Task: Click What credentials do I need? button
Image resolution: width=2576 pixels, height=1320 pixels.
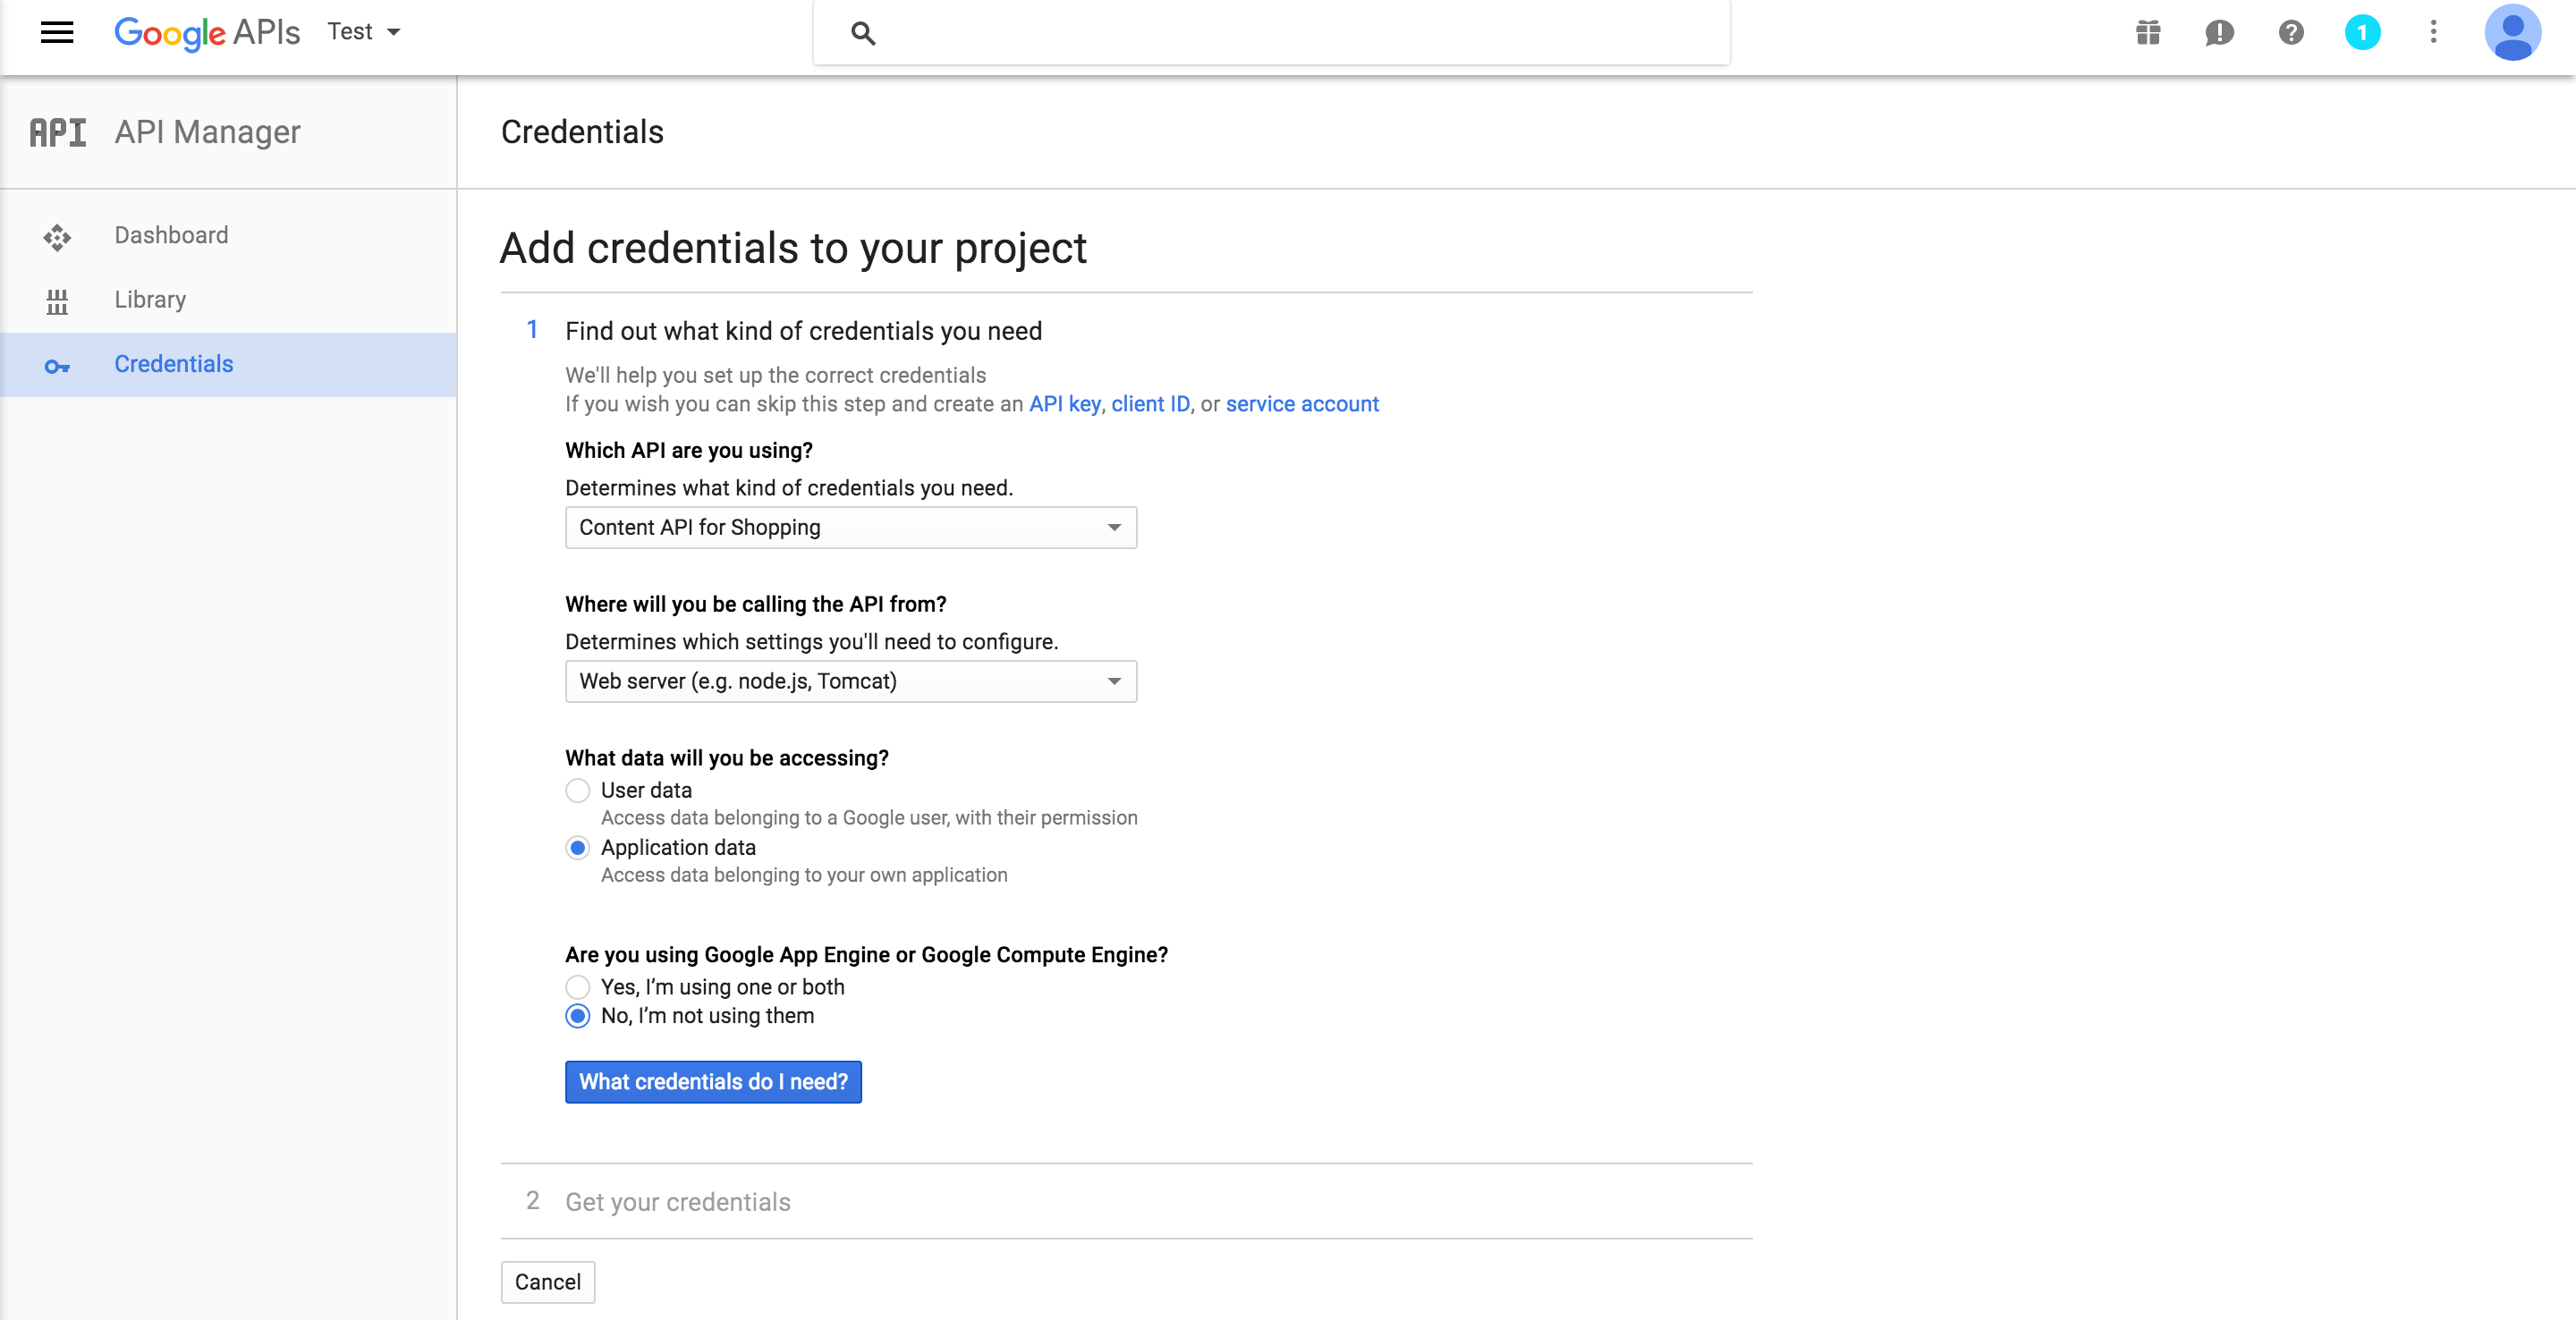Action: coord(713,1082)
